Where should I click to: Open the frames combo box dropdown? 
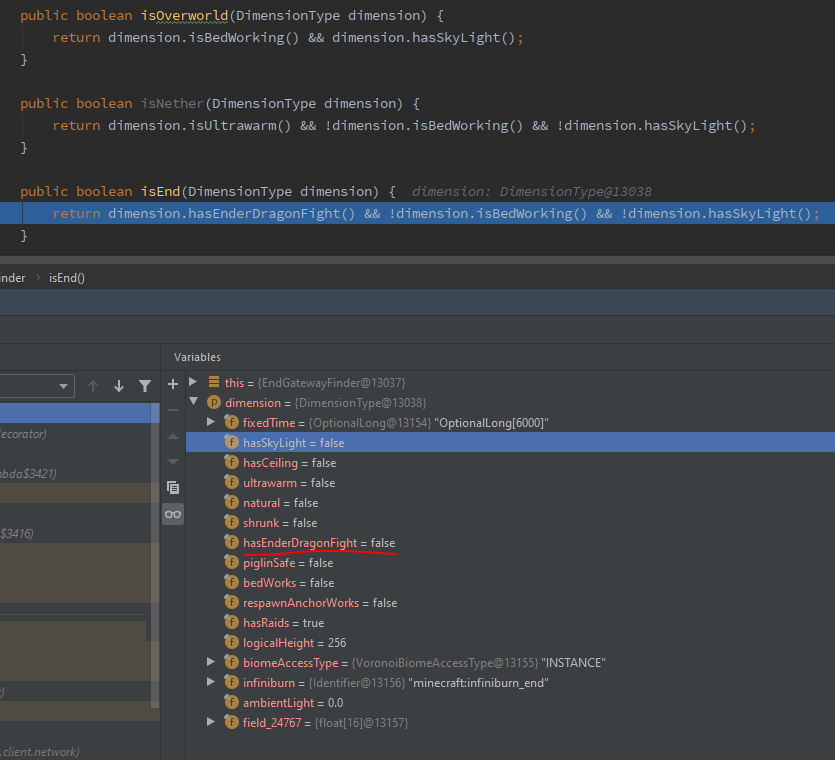(x=64, y=385)
